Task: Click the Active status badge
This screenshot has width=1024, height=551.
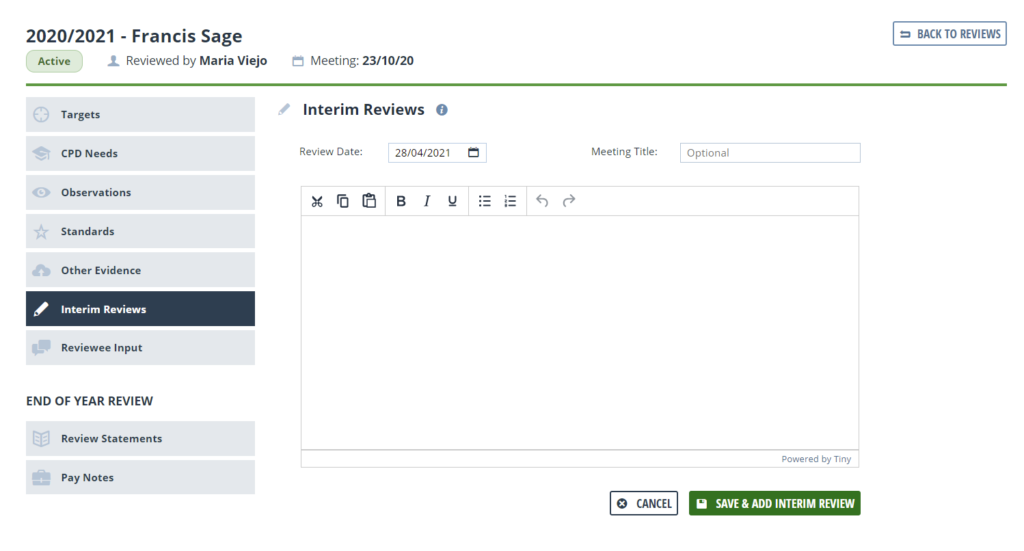Action: coord(54,61)
